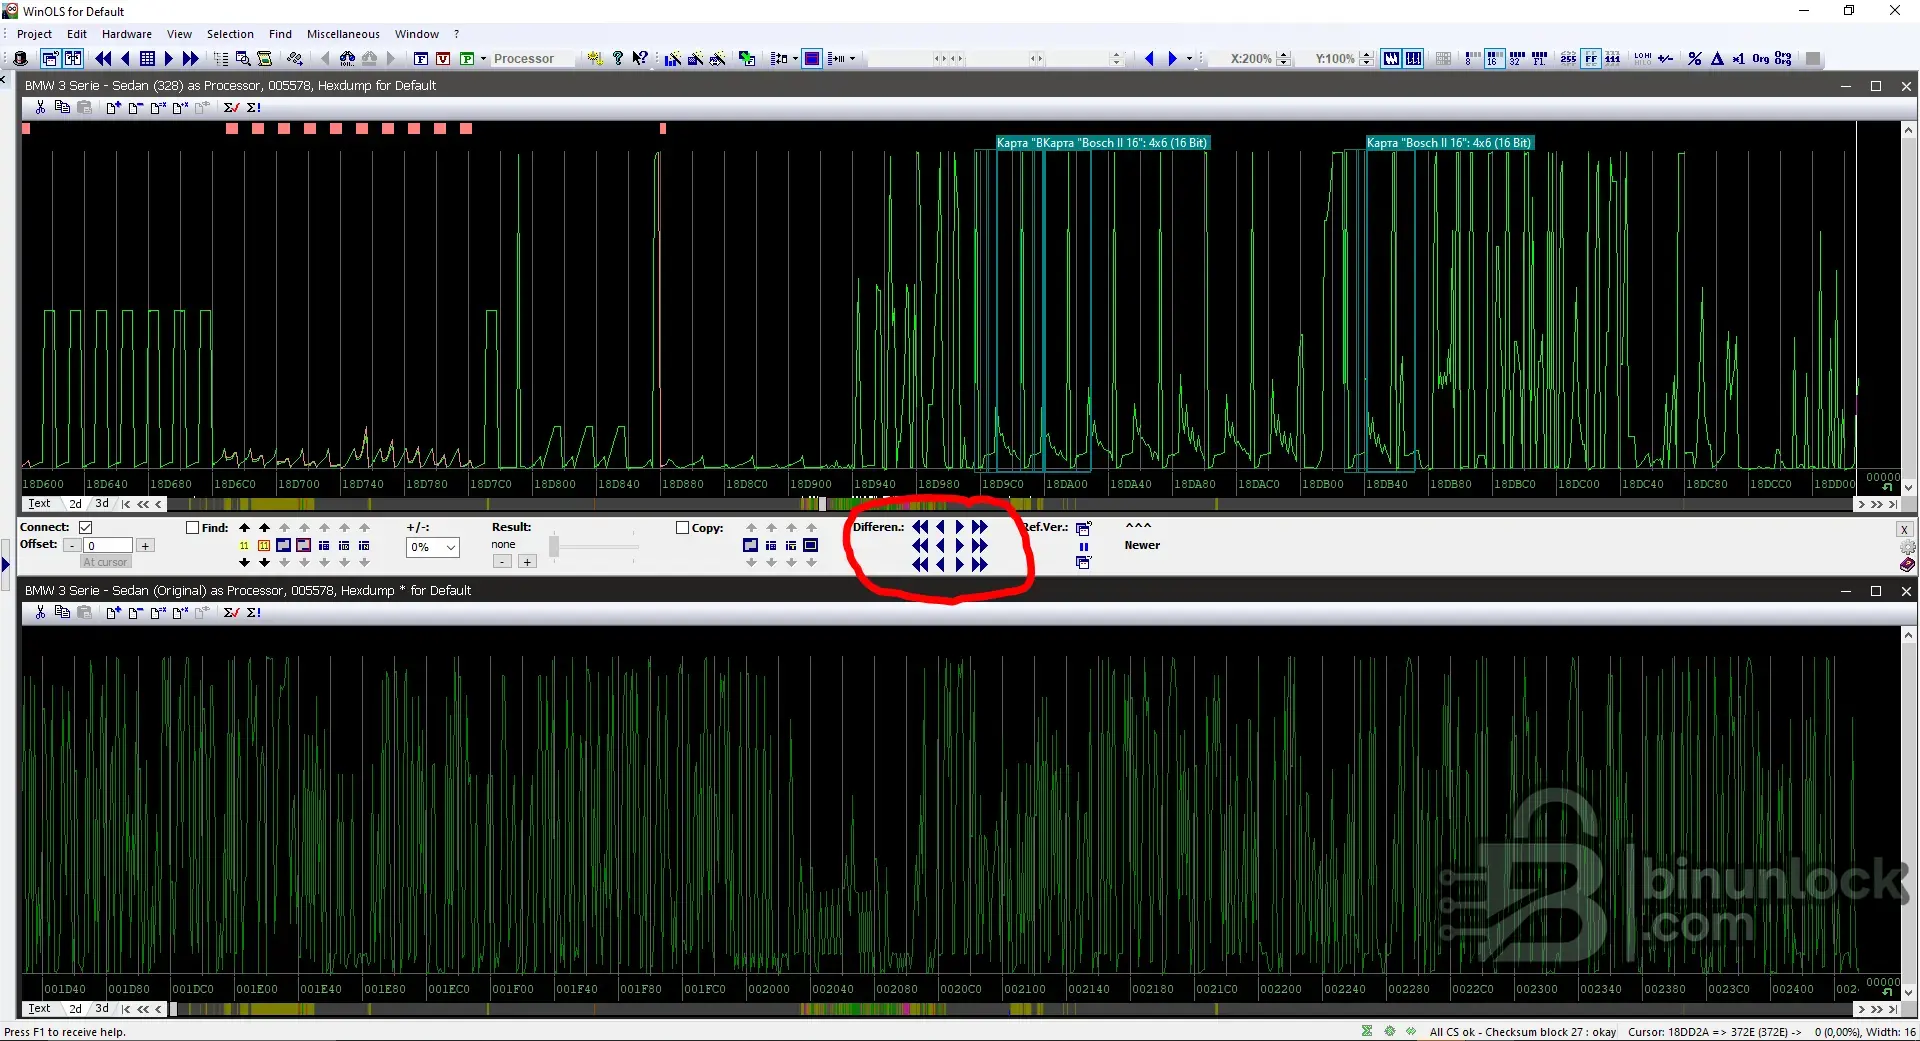Switch upper window to 3d tab

[x=102, y=504]
